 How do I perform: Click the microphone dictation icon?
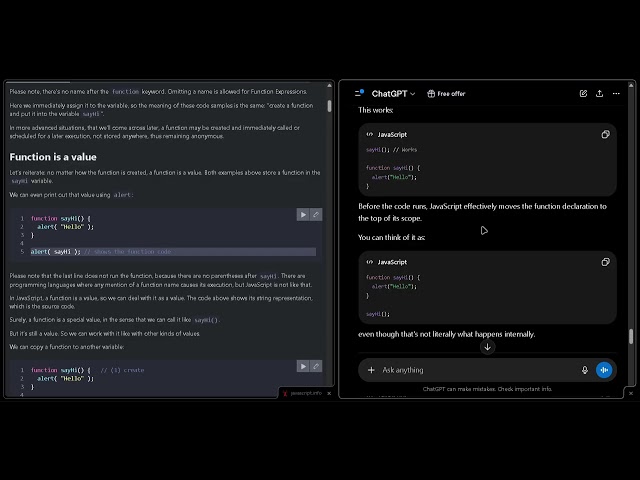[x=584, y=370]
